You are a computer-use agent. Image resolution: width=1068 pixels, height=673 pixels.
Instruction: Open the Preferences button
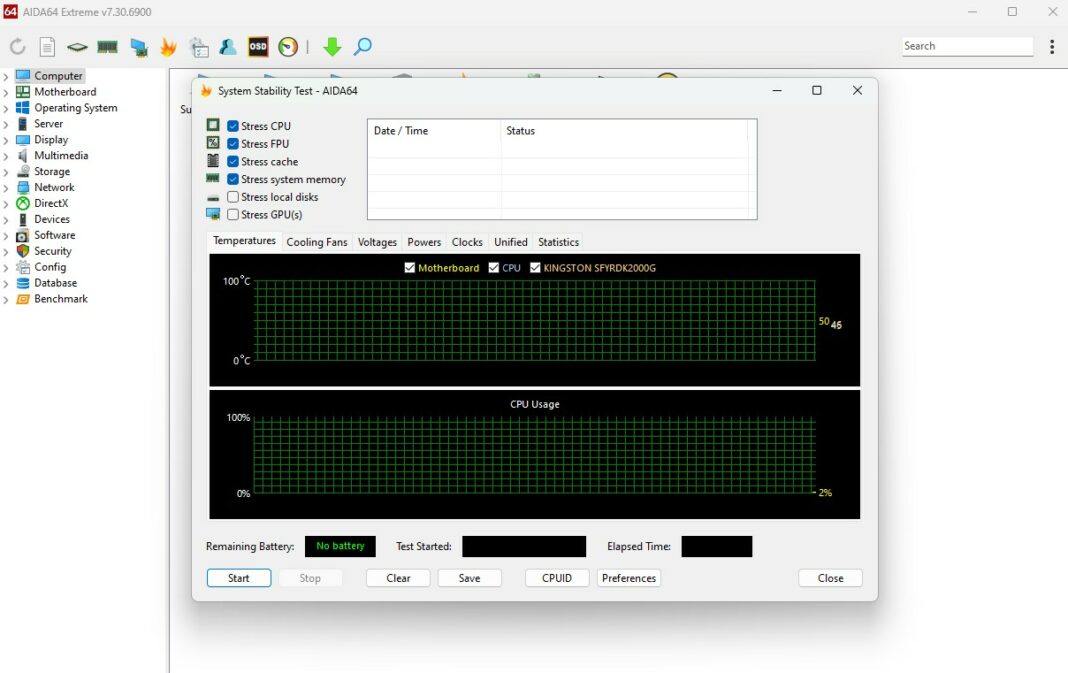628,578
